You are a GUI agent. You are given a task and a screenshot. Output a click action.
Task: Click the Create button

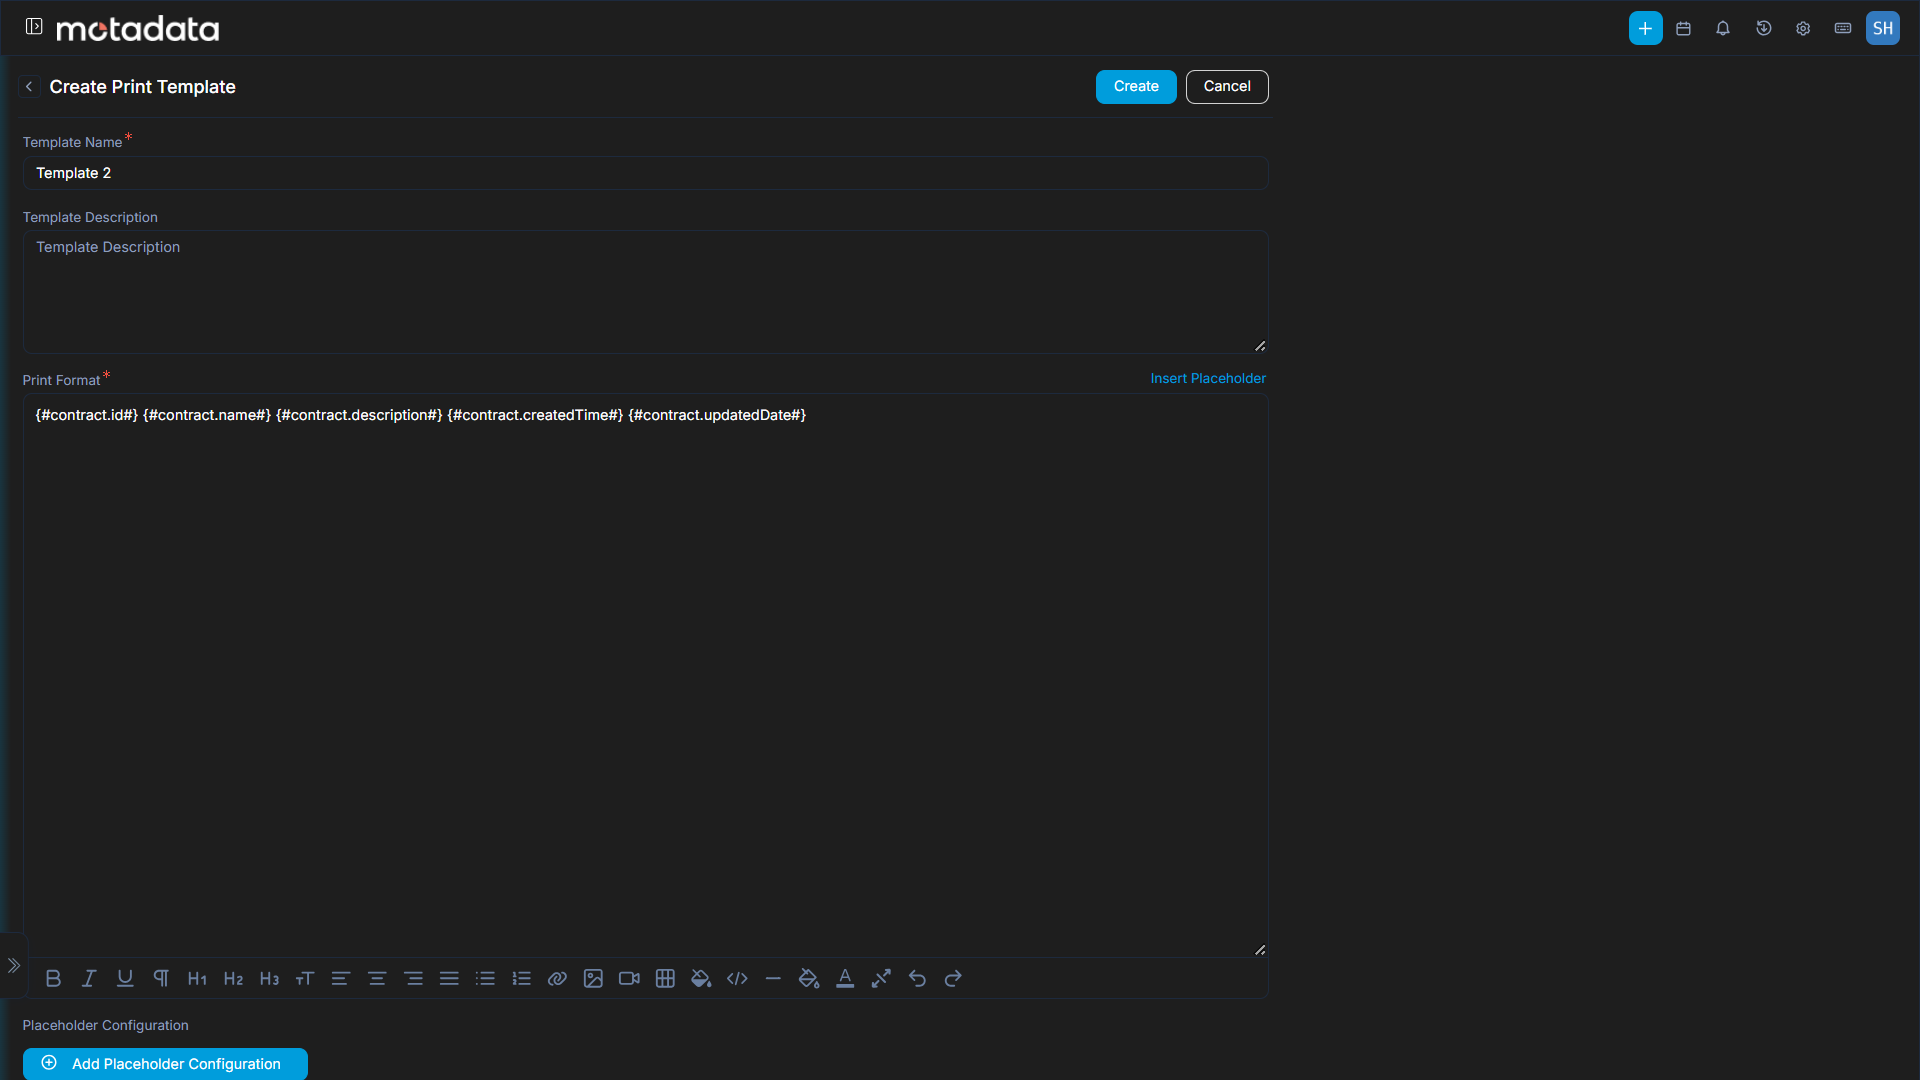1136,87
